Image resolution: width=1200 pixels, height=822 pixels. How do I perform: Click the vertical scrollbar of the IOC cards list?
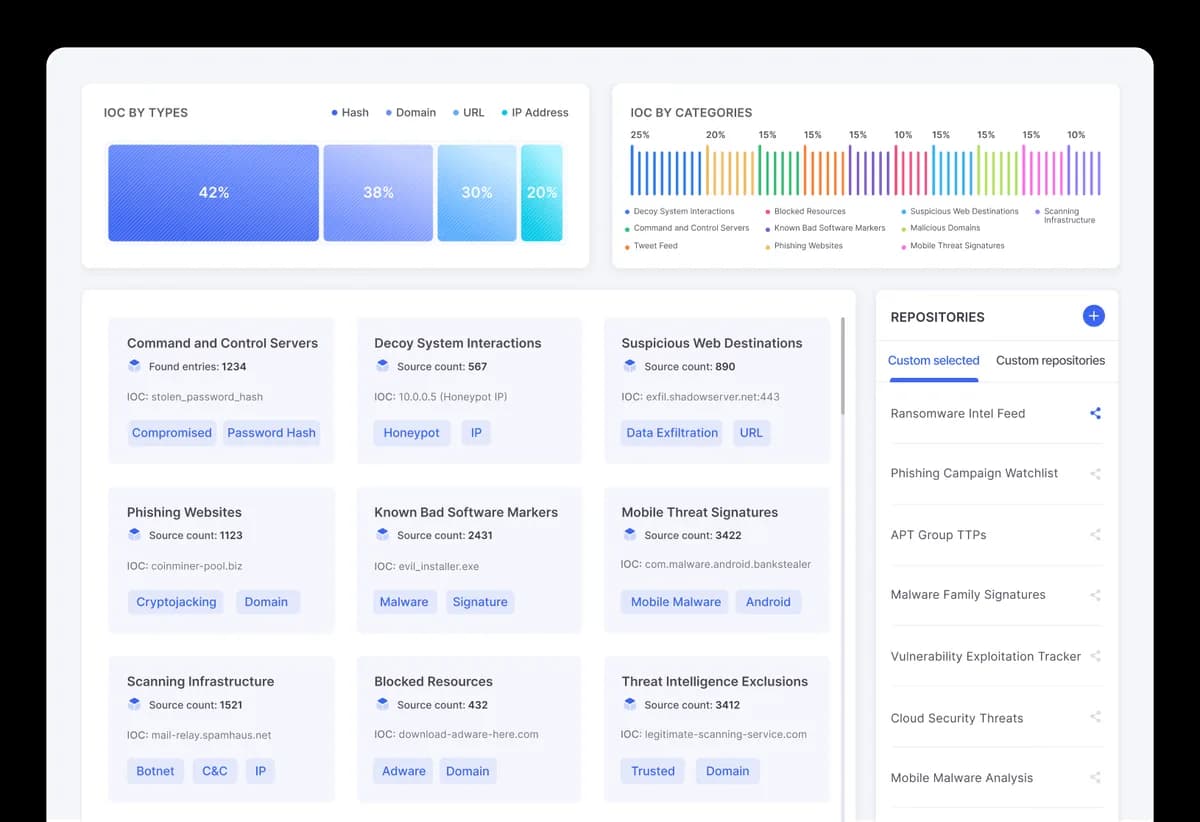coord(843,366)
